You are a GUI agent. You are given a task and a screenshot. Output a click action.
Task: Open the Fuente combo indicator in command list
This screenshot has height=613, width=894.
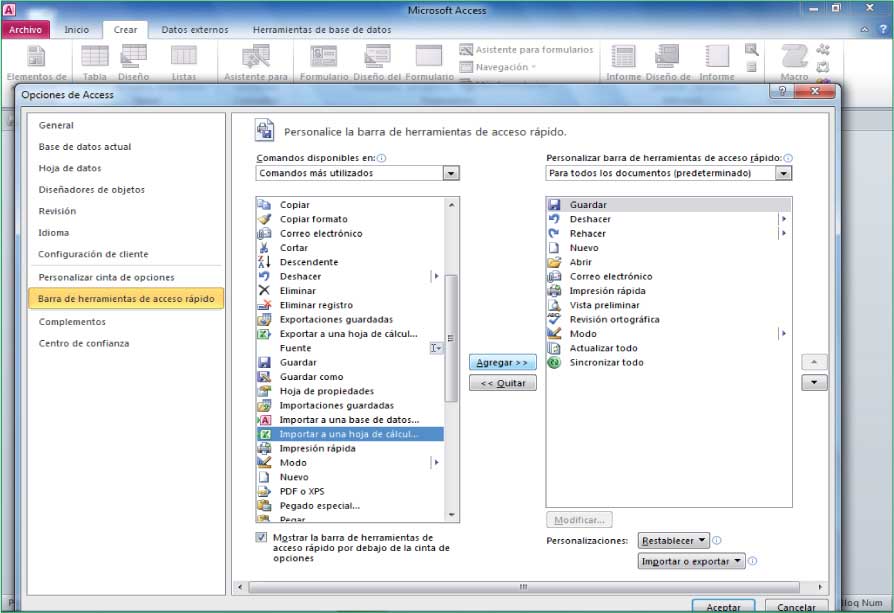coord(436,348)
